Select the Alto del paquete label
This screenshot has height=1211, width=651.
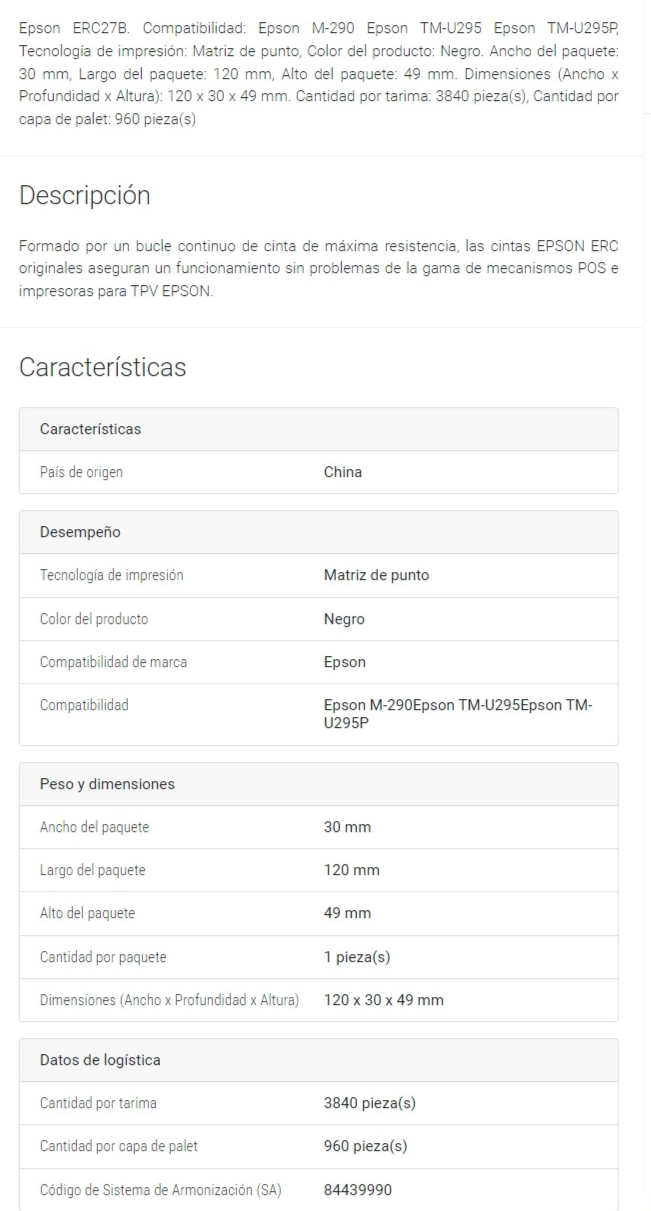[88, 914]
